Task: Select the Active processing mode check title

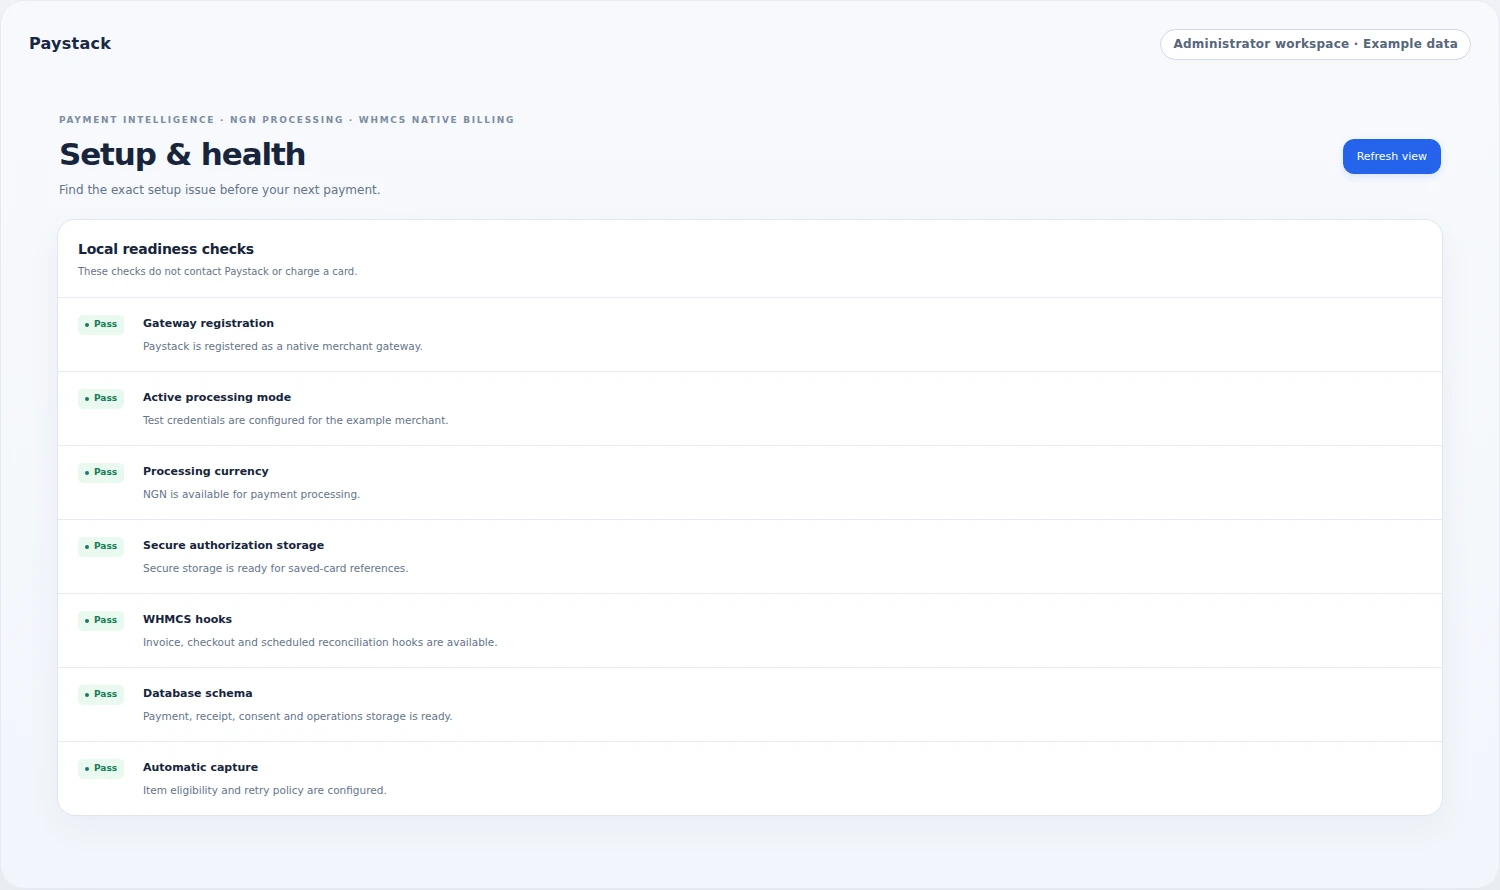Action: [217, 397]
